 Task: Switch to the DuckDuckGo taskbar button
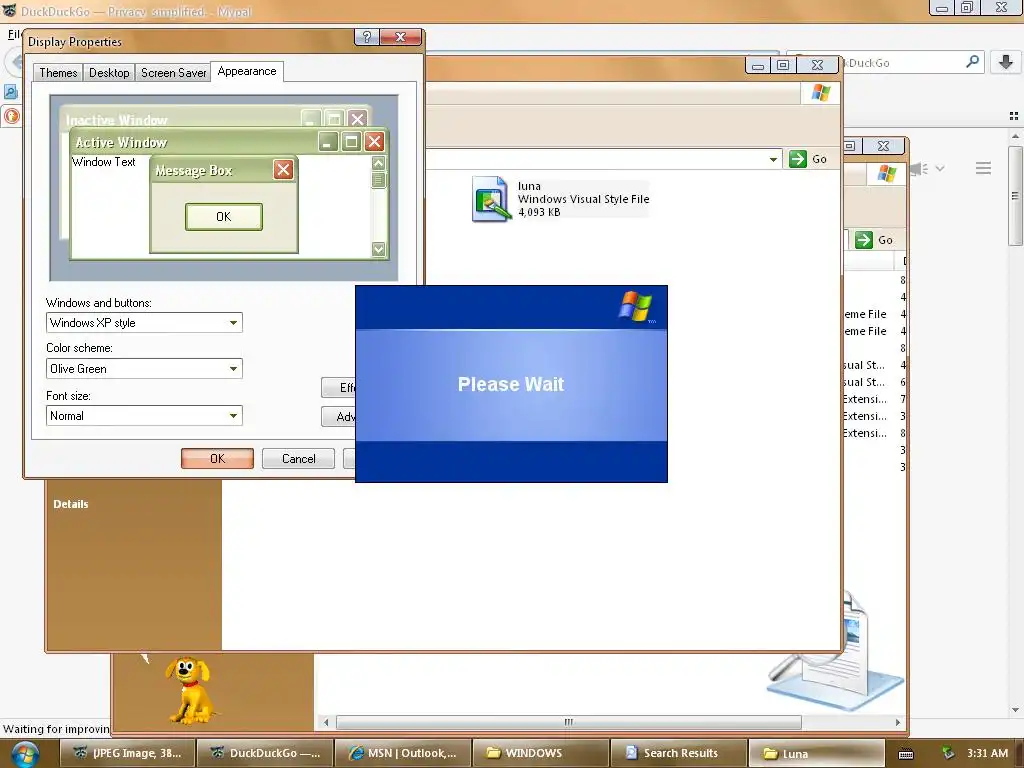tap(265, 753)
